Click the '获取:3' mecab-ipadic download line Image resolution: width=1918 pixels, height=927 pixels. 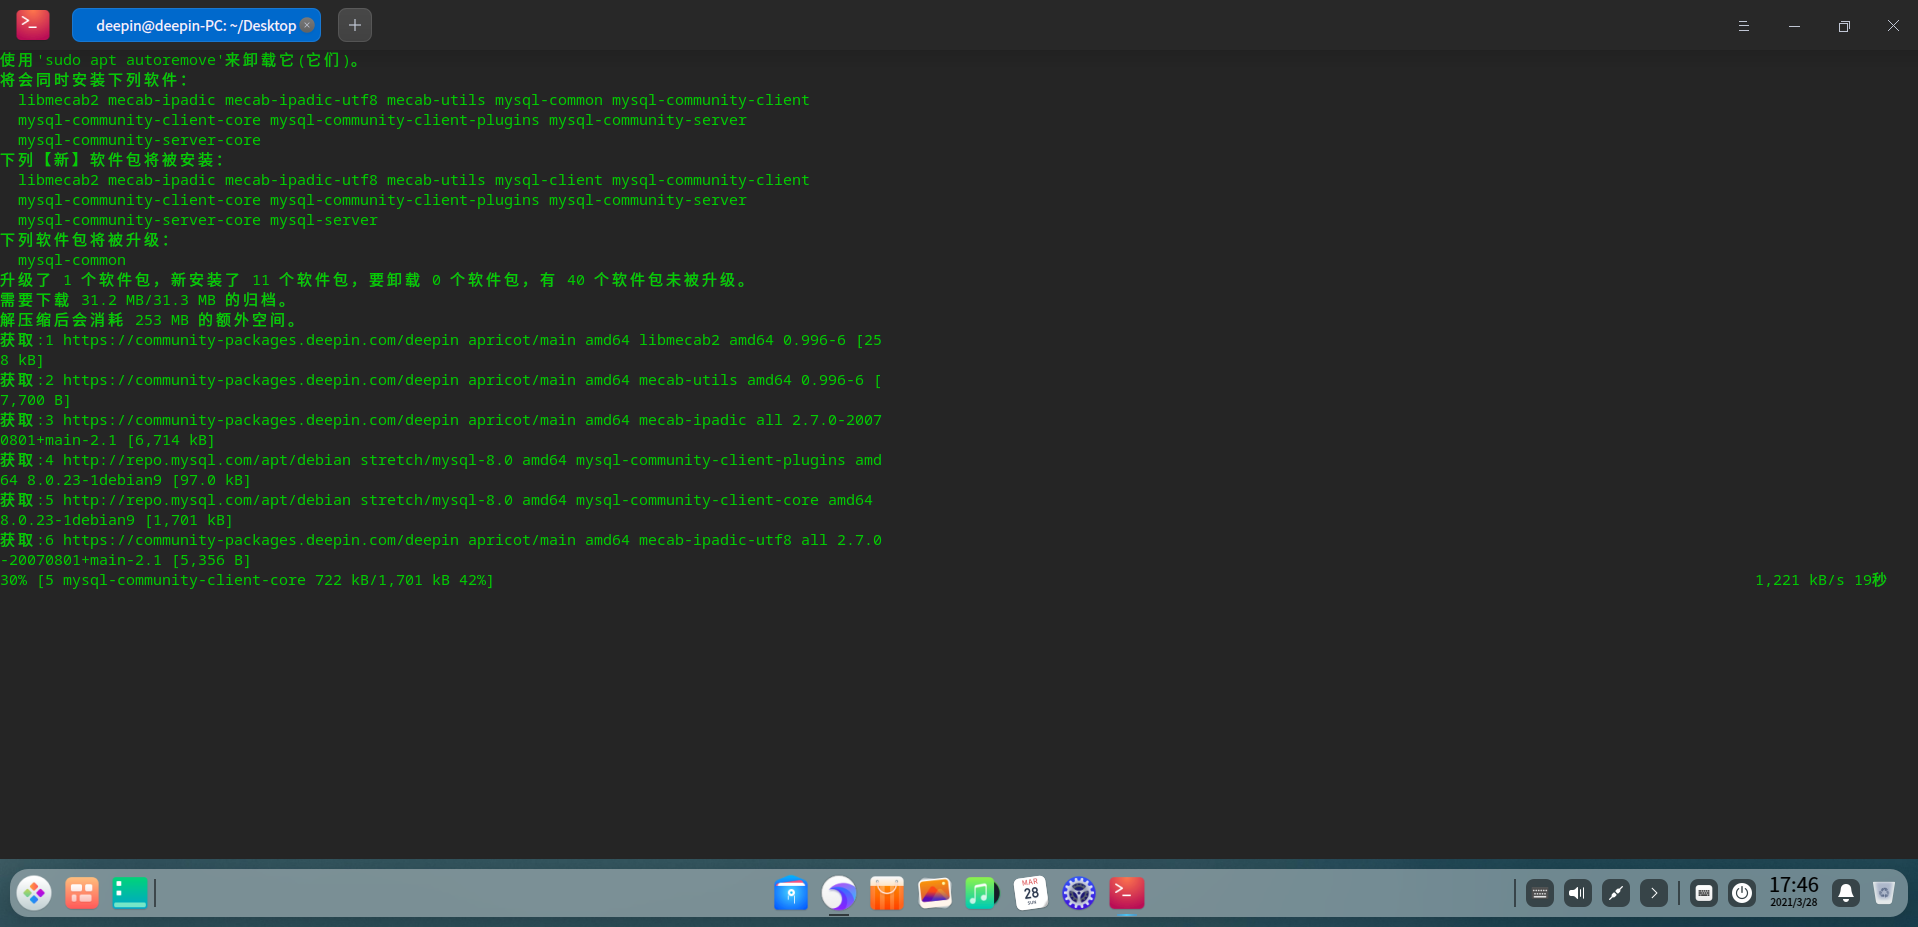coord(441,420)
